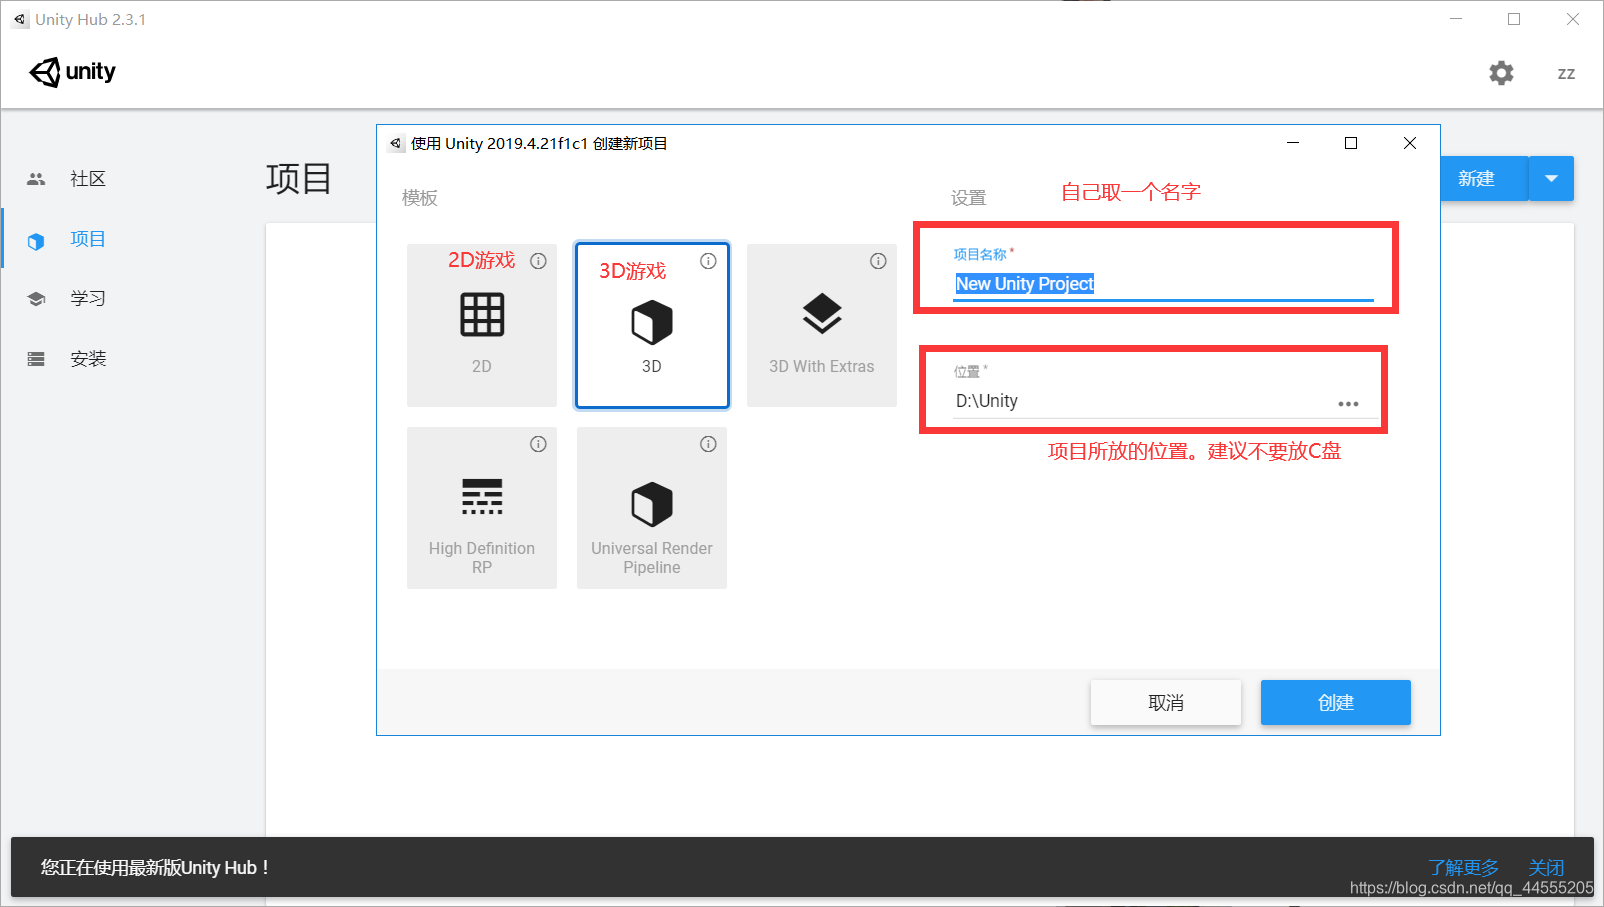Maximize the Unity Hub main window
The image size is (1604, 907).
[1514, 19]
